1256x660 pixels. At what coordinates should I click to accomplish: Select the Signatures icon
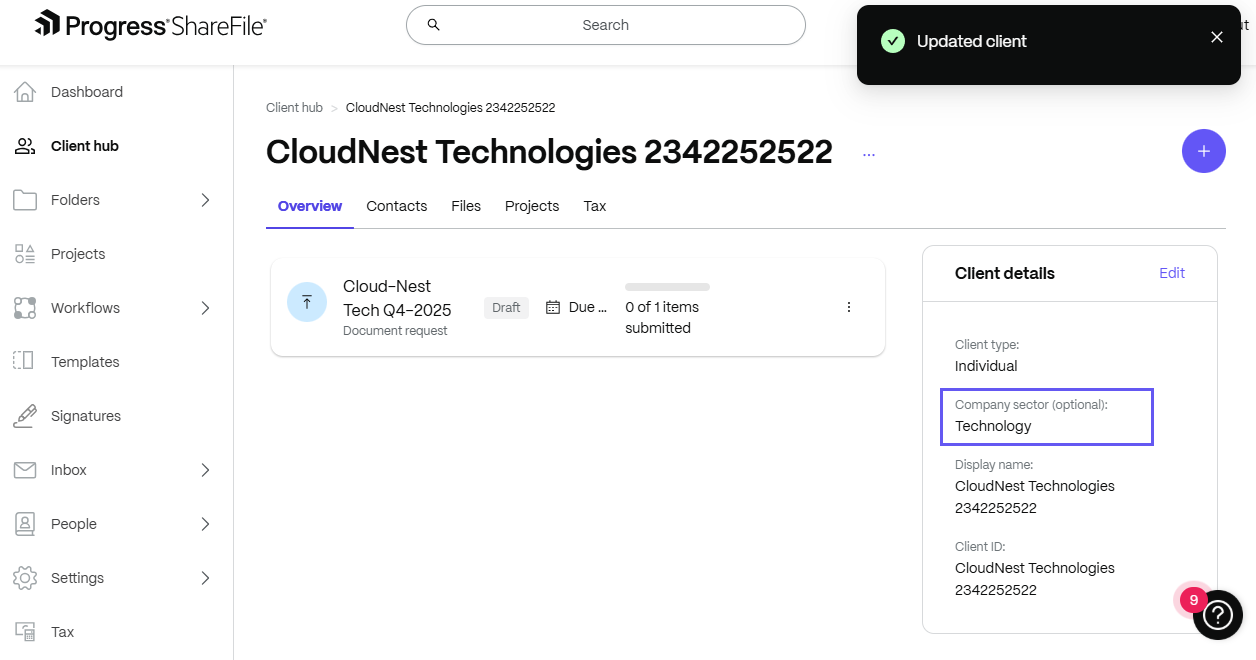click(x=27, y=415)
